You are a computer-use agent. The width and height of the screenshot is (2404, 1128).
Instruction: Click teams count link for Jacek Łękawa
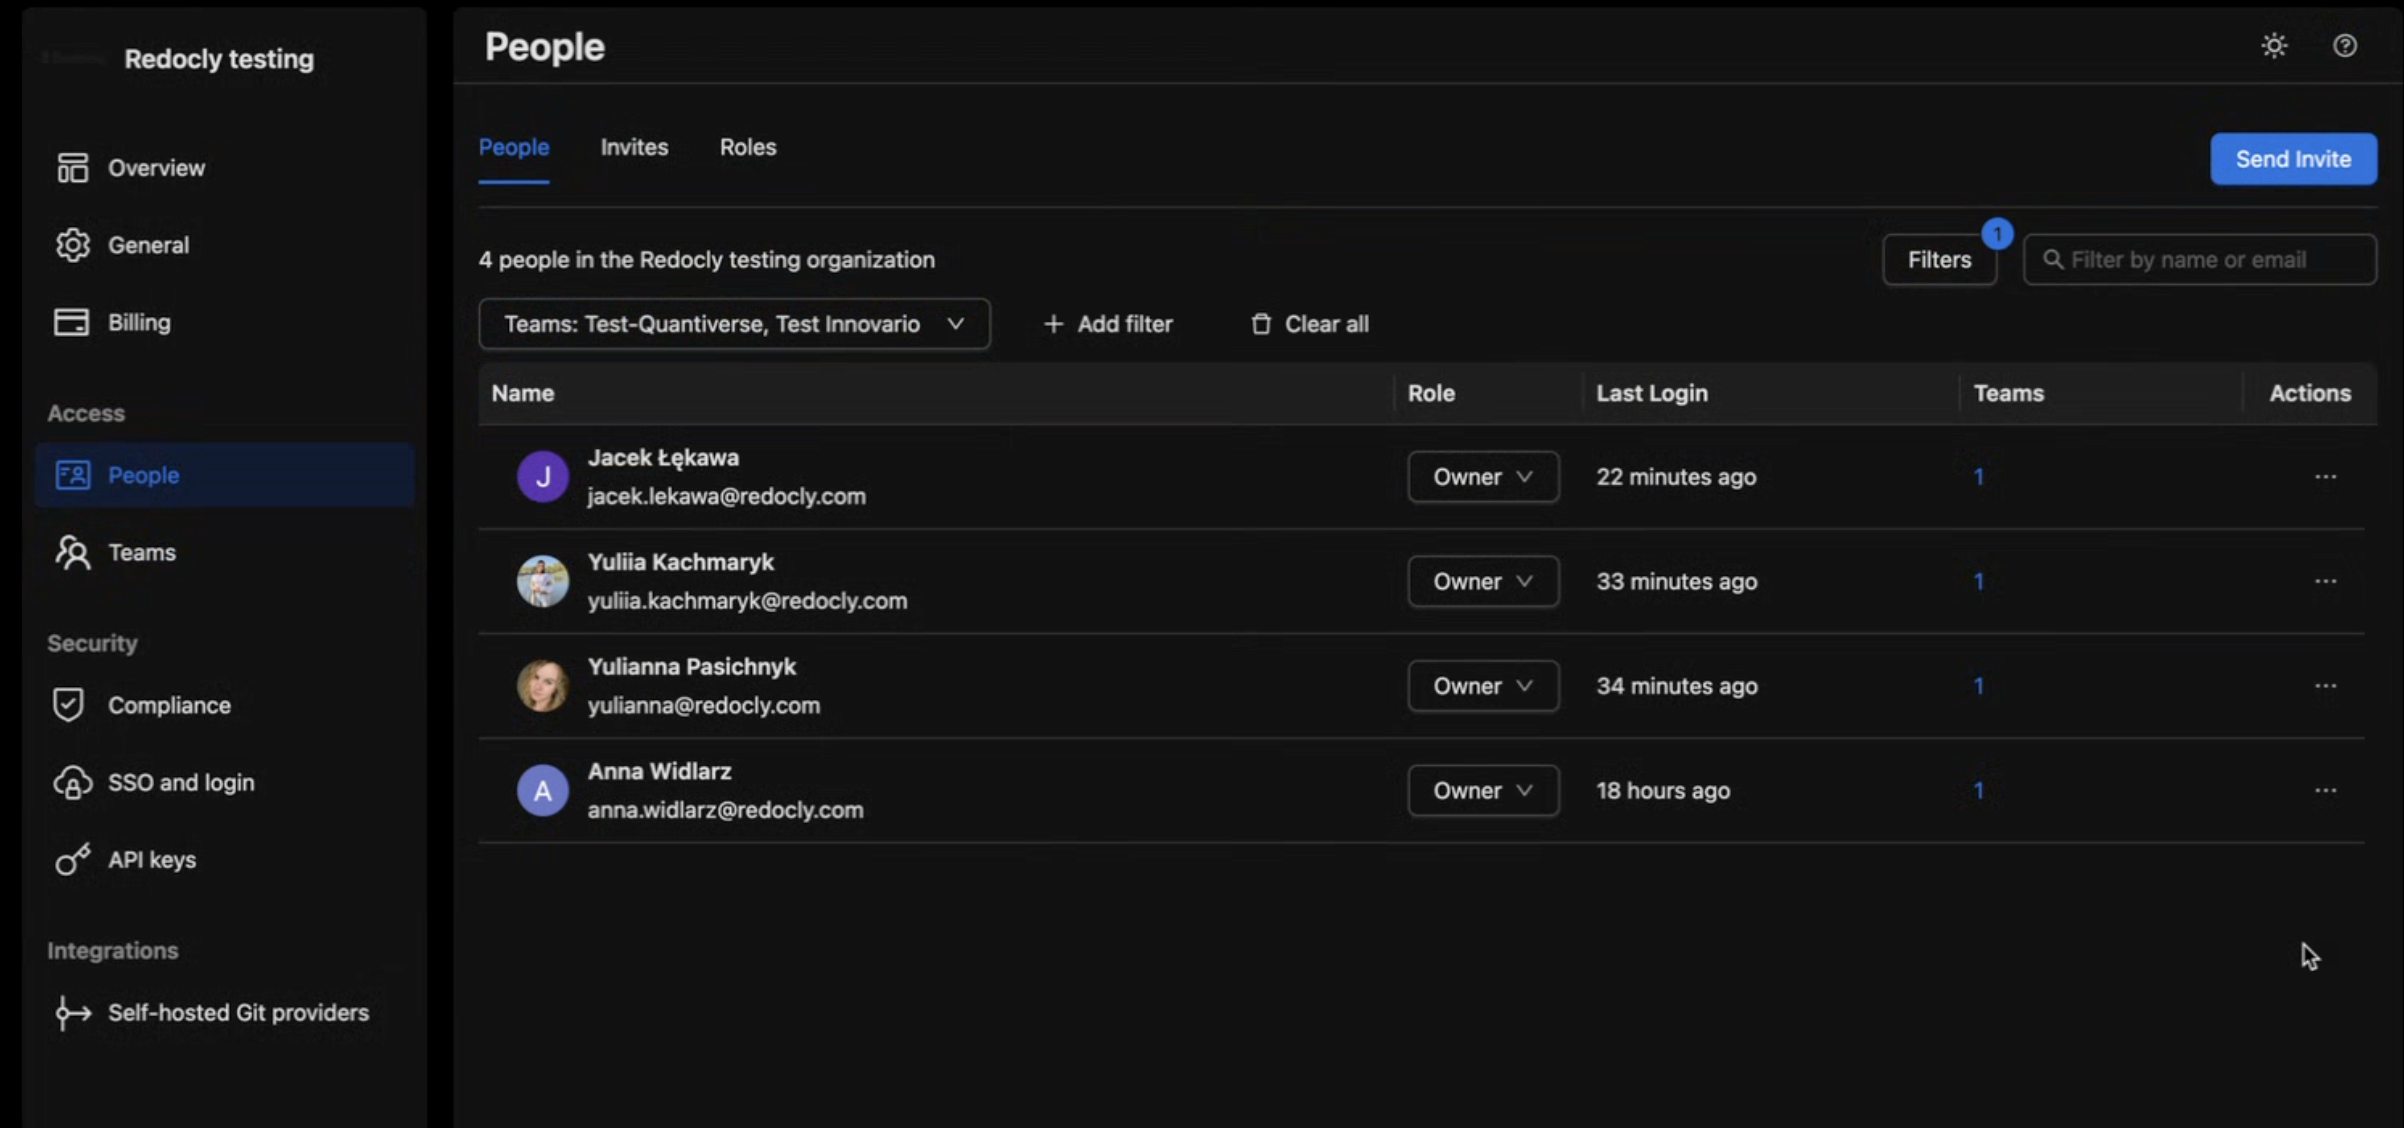coord(1978,477)
